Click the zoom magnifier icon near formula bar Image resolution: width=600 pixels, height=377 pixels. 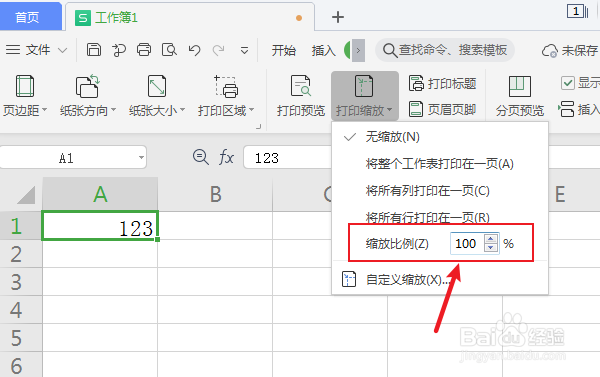201,157
